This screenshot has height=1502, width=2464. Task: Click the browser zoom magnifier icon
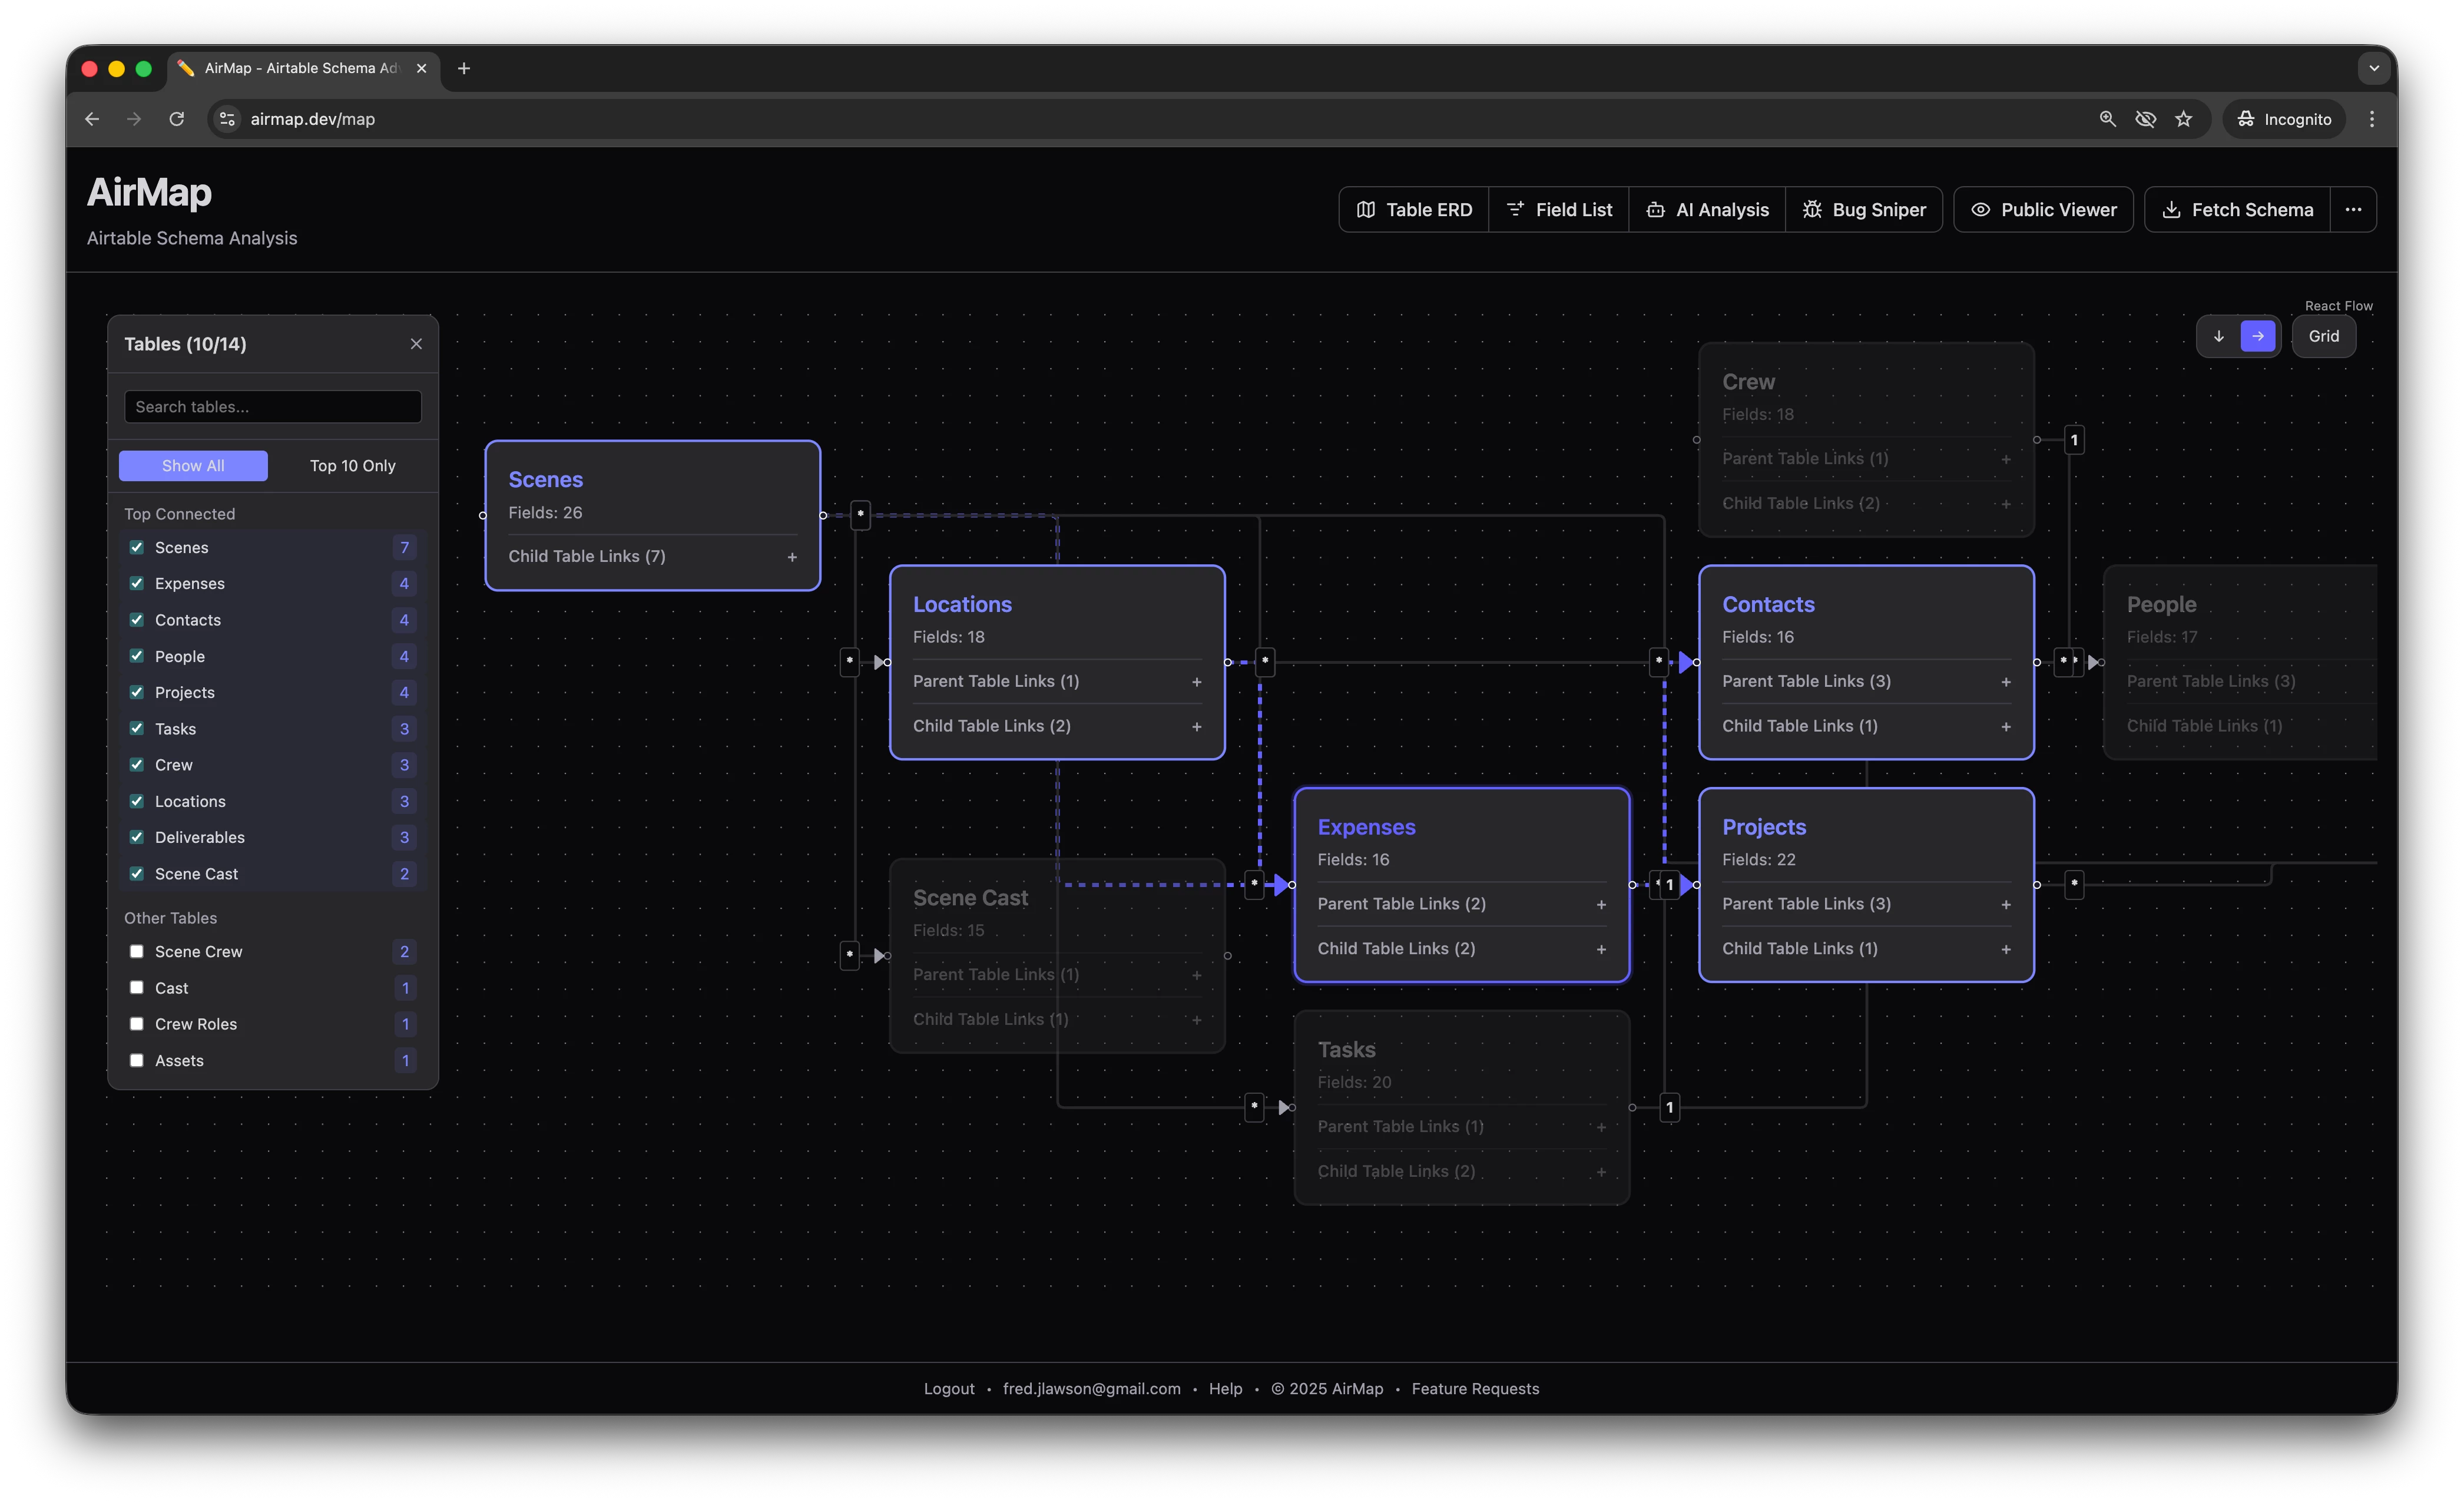pyautogui.click(x=2107, y=119)
